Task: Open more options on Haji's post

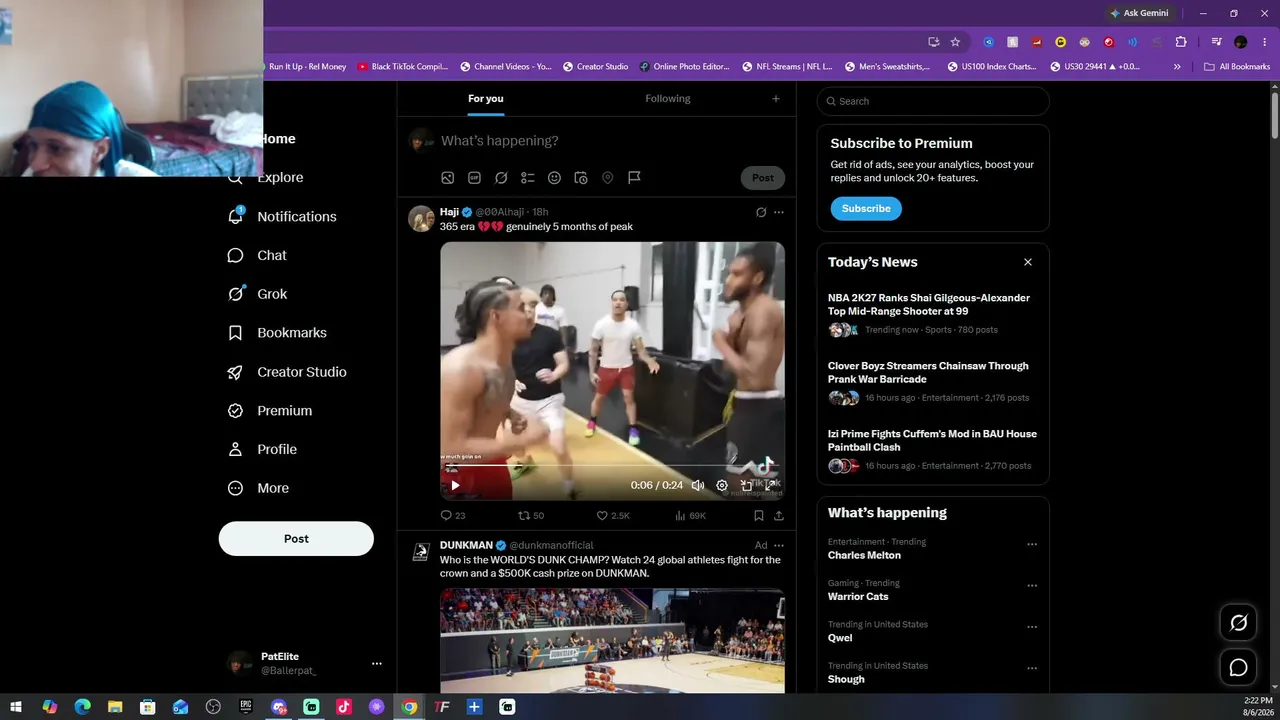Action: 779,212
